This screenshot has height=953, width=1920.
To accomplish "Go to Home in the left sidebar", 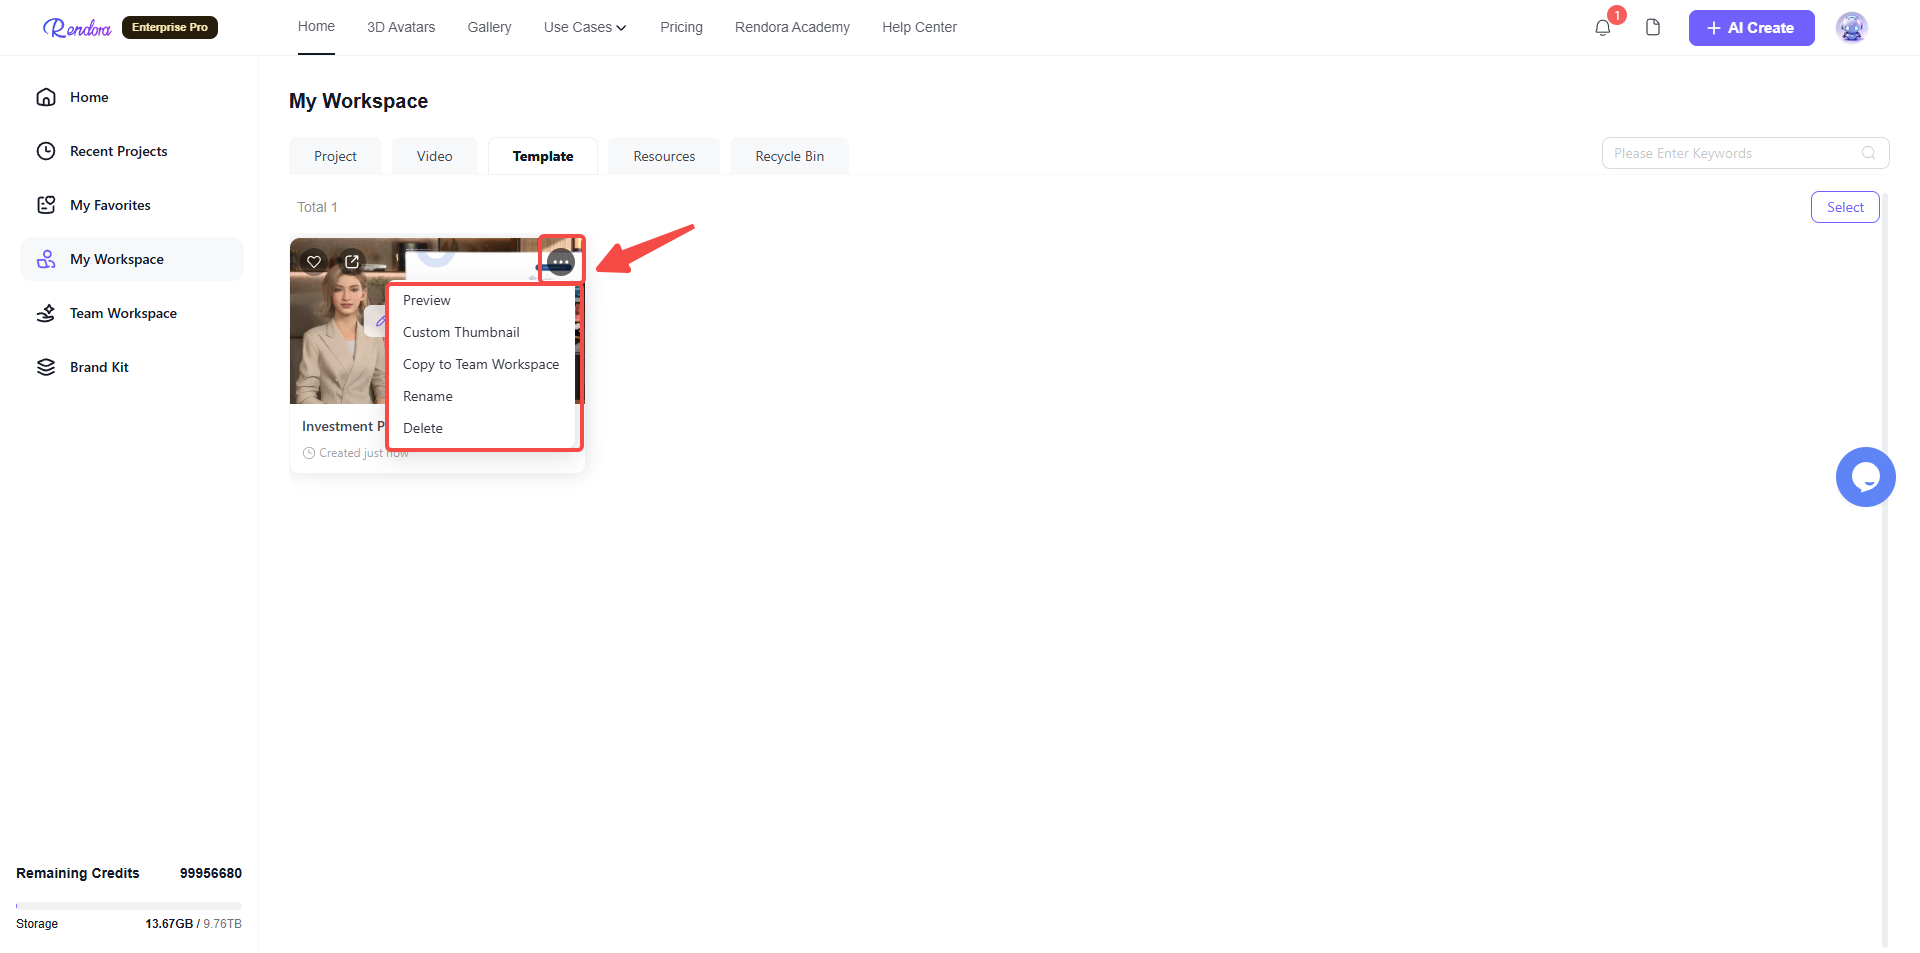I will coord(132,97).
